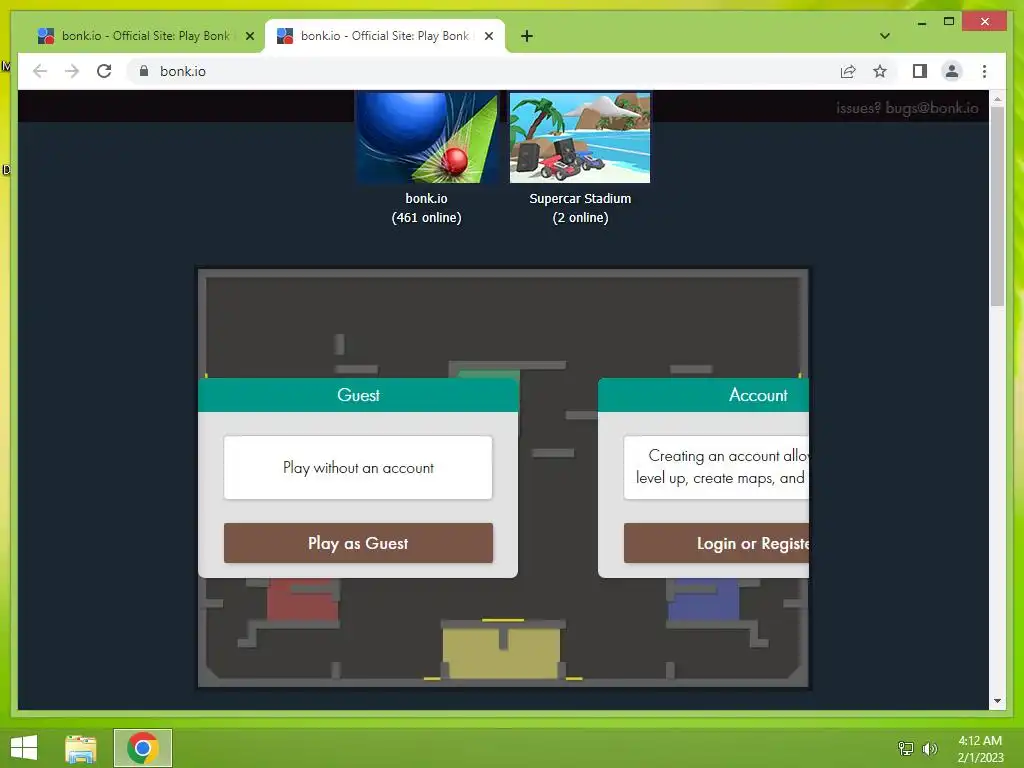Close the second bonk.io tab
Image resolution: width=1024 pixels, height=768 pixels.
pos(488,36)
